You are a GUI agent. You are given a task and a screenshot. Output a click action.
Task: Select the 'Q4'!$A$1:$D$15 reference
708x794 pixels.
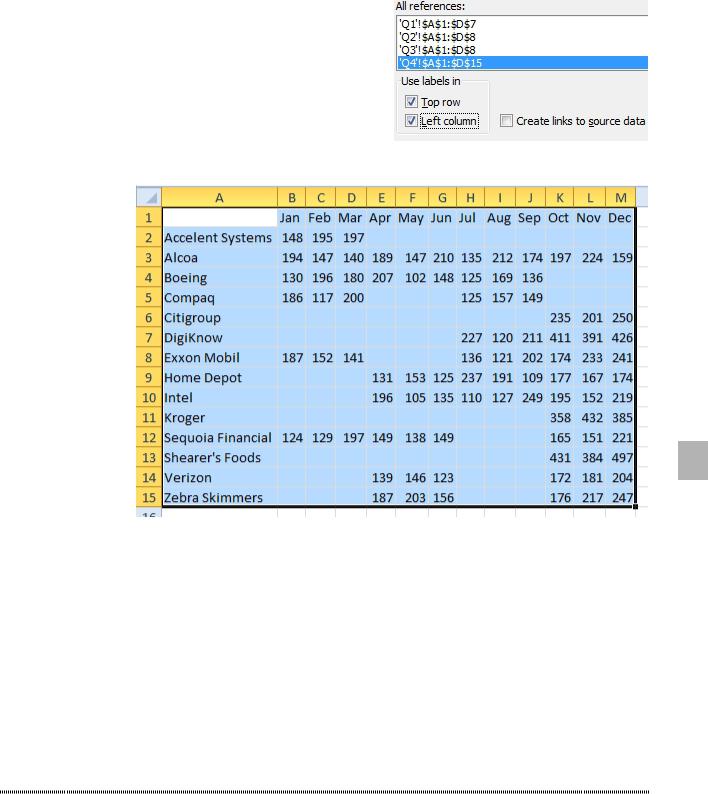point(522,63)
